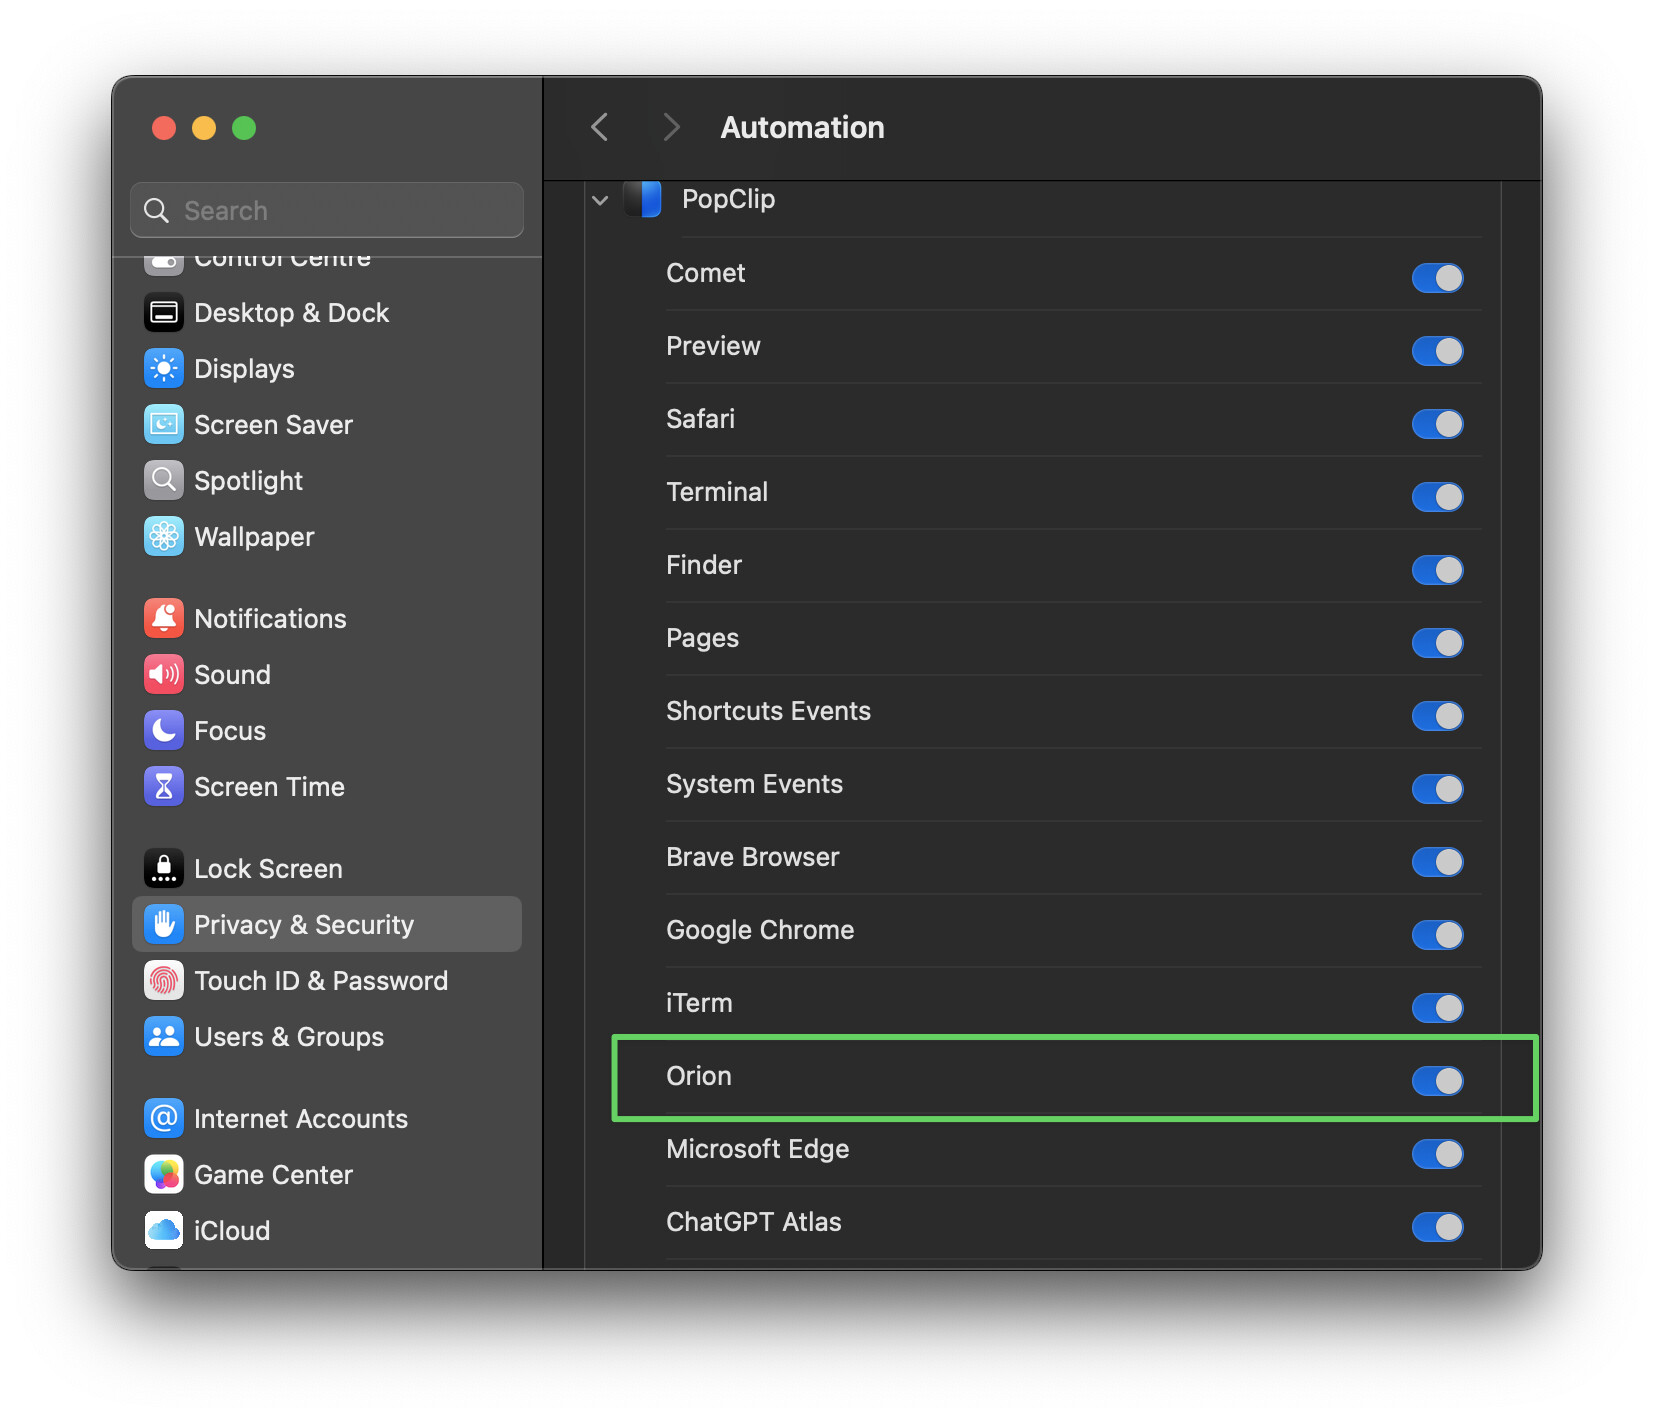Turn off Safari automation switch
The width and height of the screenshot is (1654, 1418).
tap(1437, 424)
